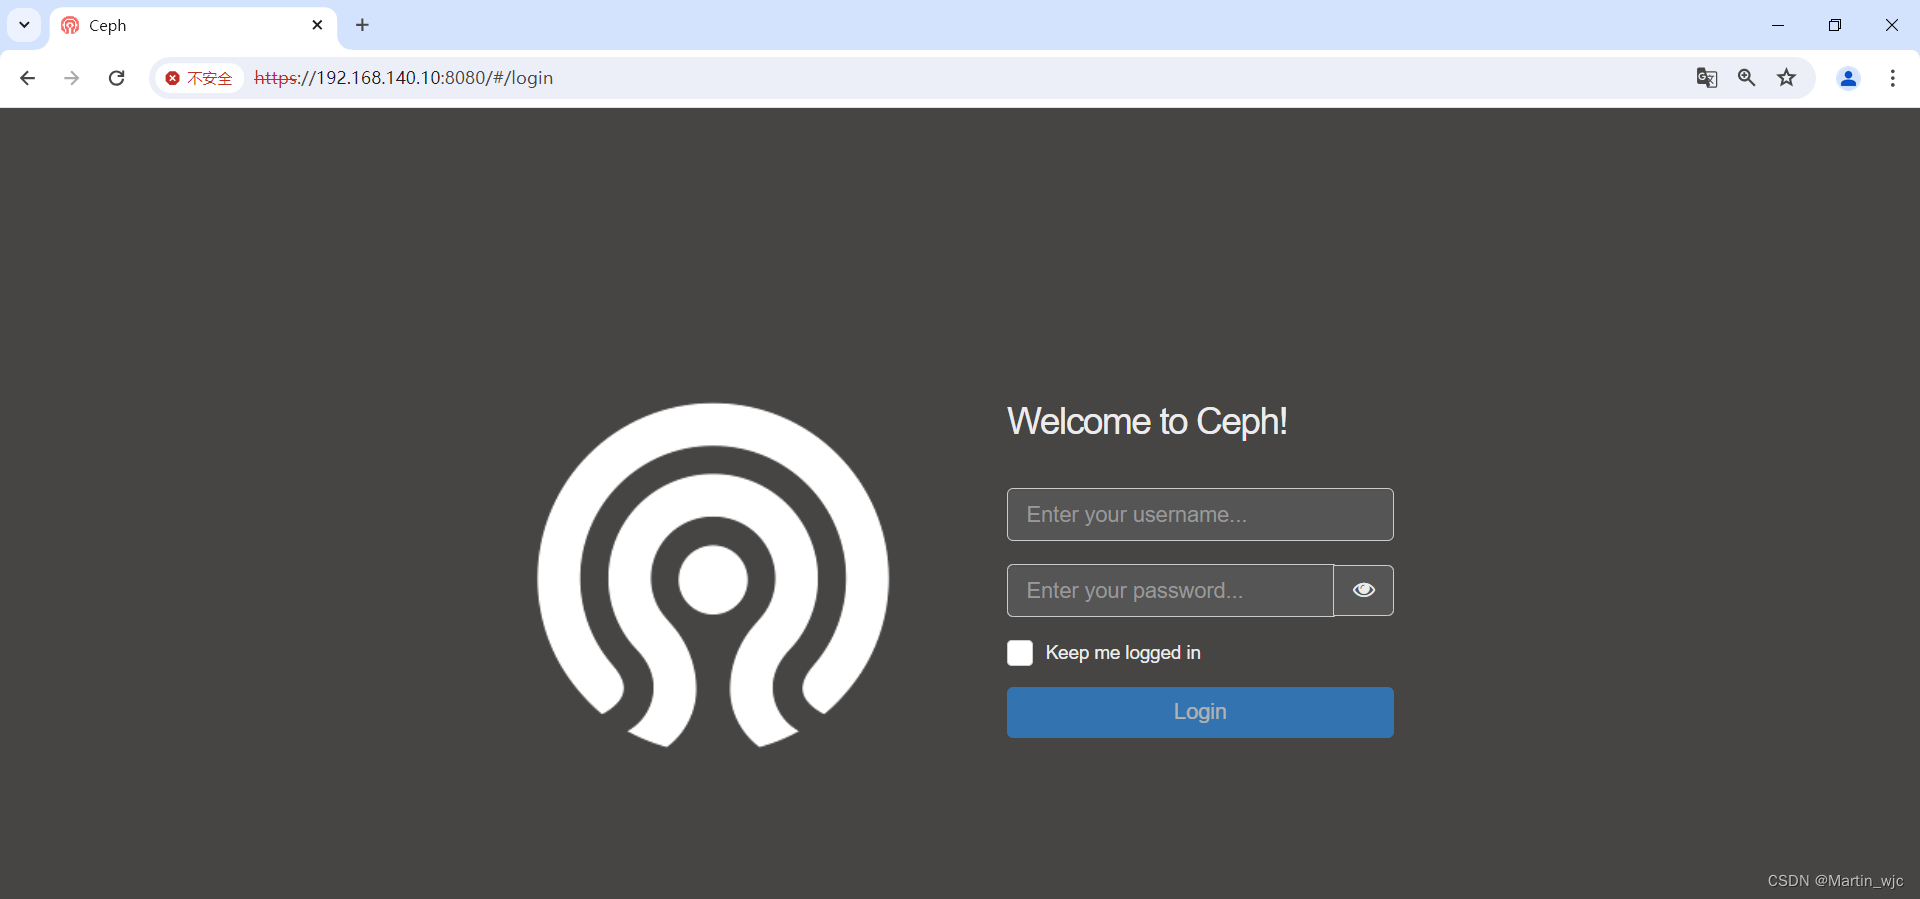Open a new tab with the plus button
This screenshot has height=899, width=1920.
362,25
